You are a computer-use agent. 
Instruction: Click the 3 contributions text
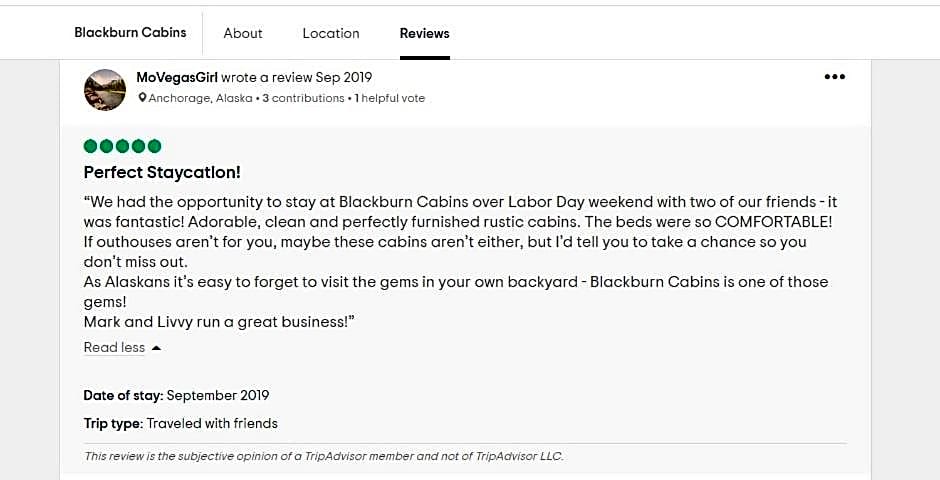click(303, 98)
